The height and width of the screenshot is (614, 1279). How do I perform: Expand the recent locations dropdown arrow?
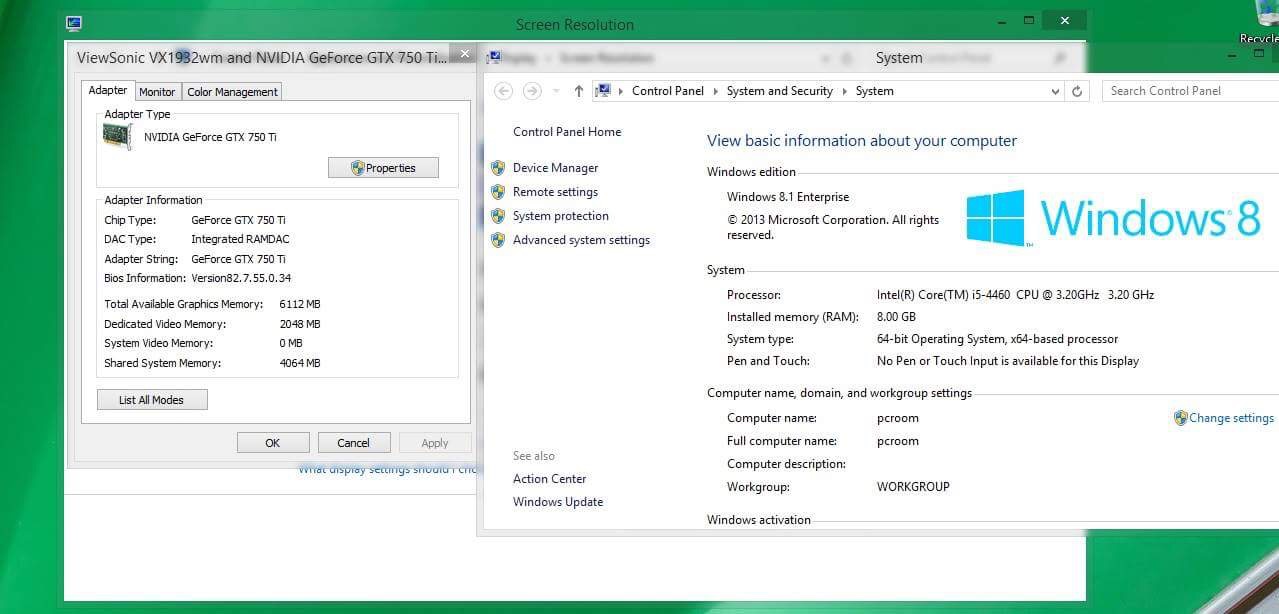point(555,92)
